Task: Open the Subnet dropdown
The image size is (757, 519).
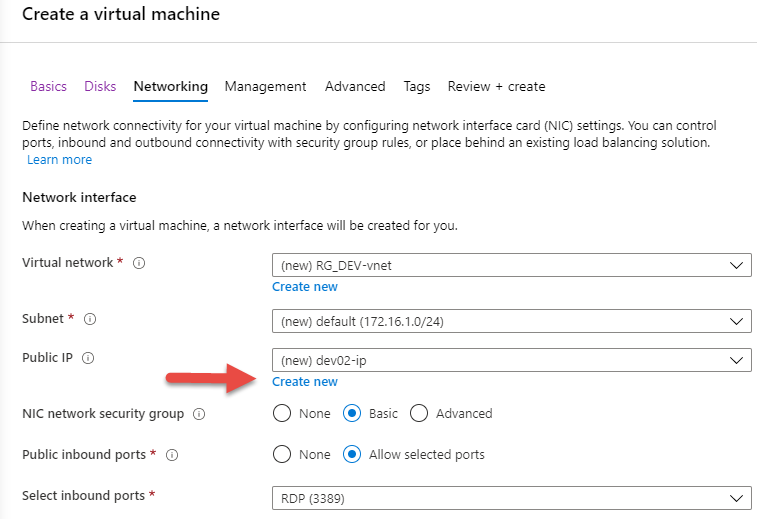Action: (x=512, y=321)
